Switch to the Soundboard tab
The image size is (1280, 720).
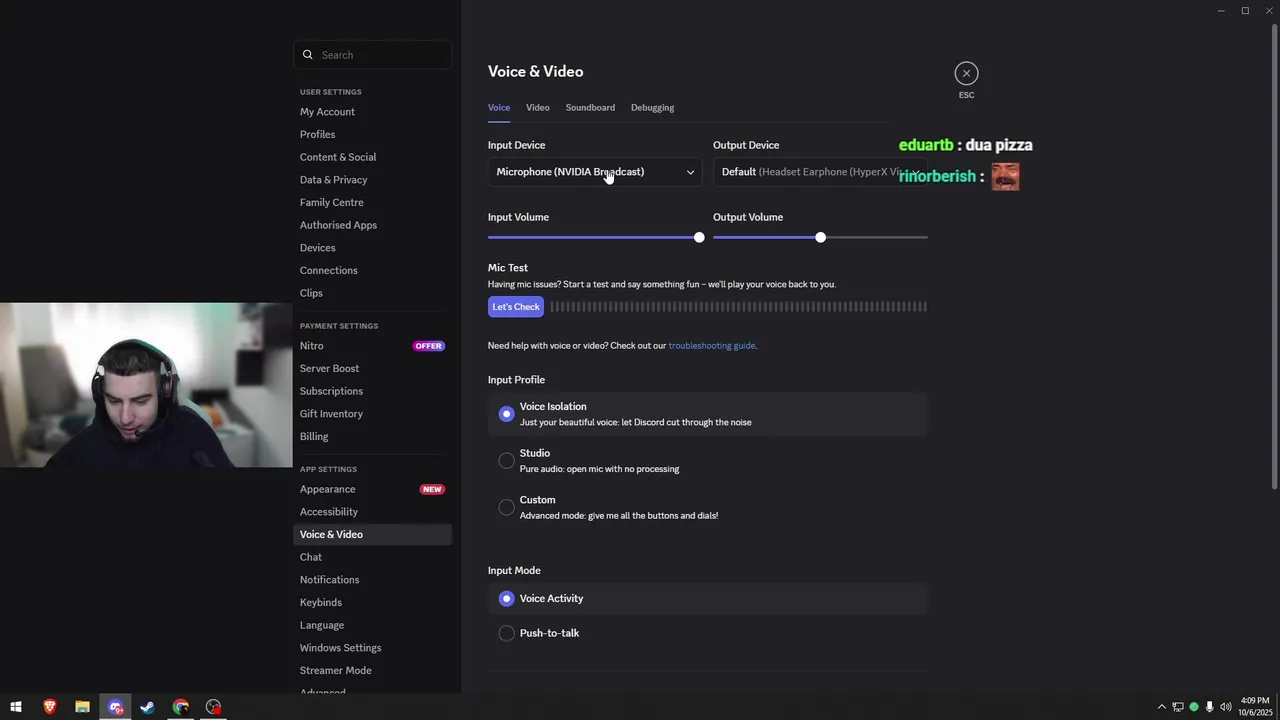590,108
